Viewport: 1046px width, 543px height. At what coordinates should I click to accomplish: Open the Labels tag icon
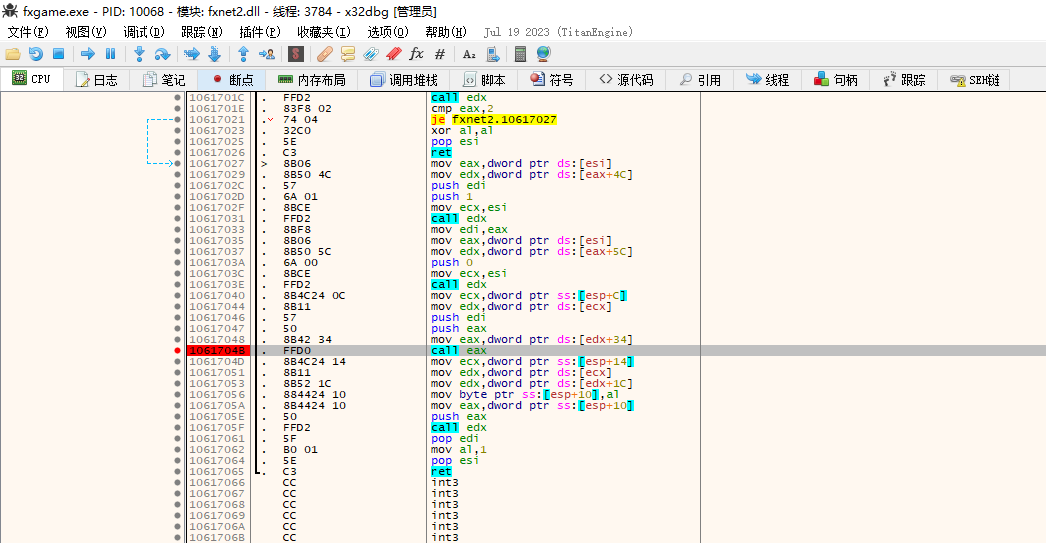click(x=371, y=54)
